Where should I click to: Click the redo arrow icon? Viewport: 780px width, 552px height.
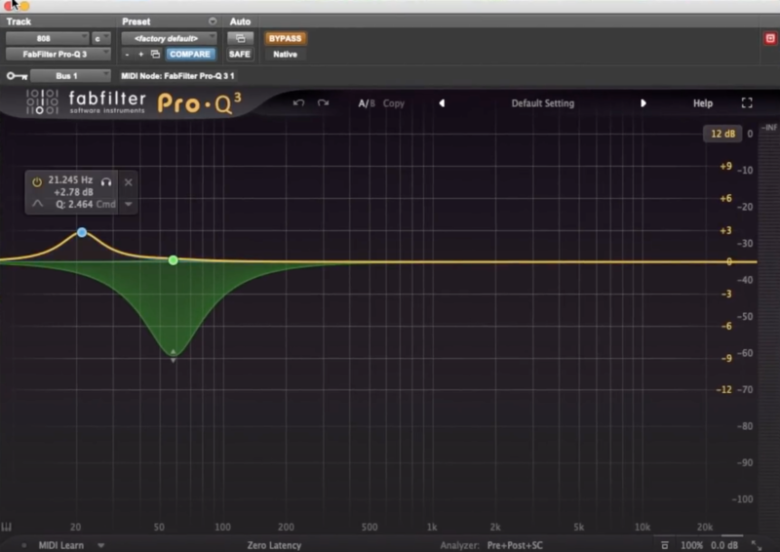[323, 103]
